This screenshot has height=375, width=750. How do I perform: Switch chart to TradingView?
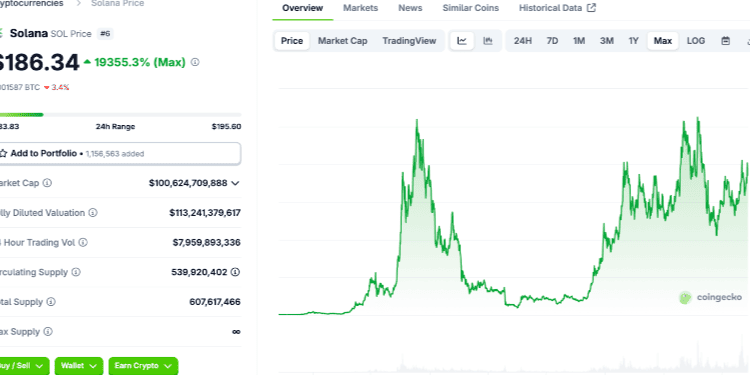tap(409, 41)
